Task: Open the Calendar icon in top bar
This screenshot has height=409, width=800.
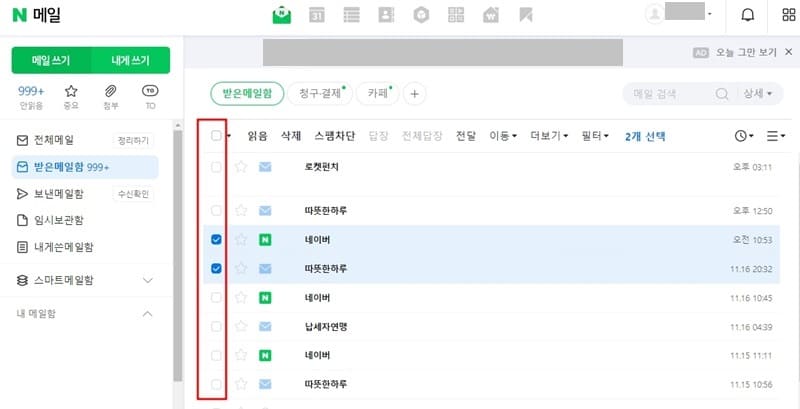Action: click(317, 15)
